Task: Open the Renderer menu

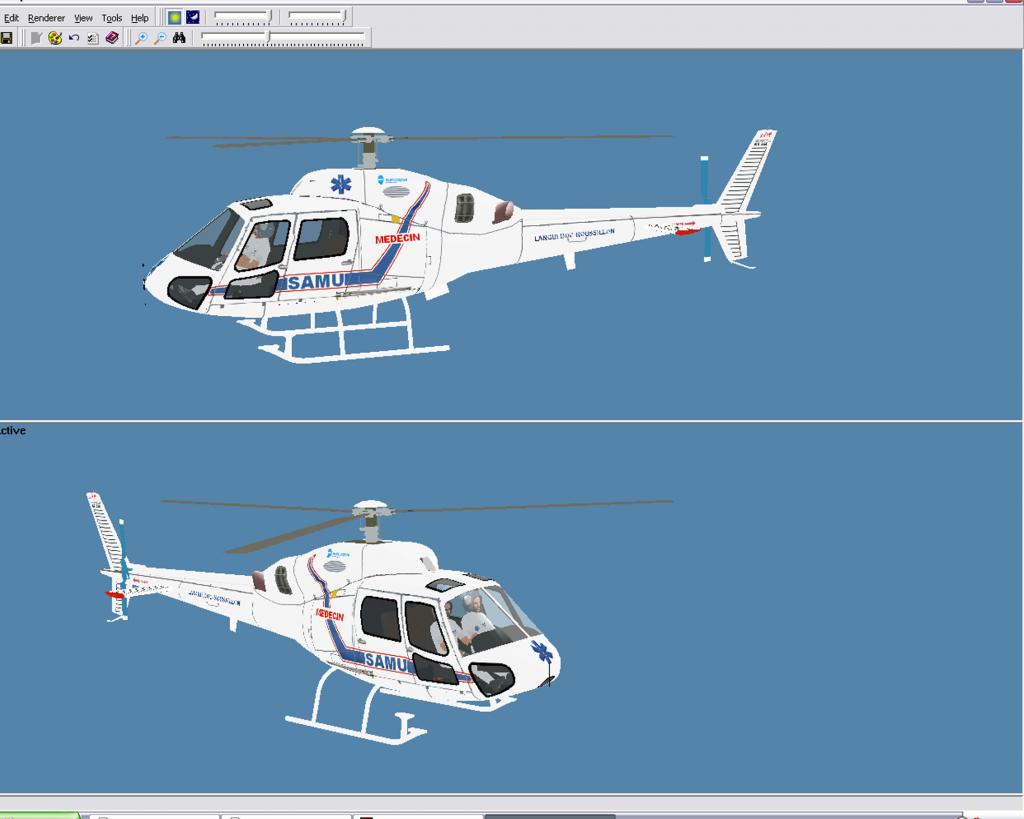Action: (x=46, y=18)
